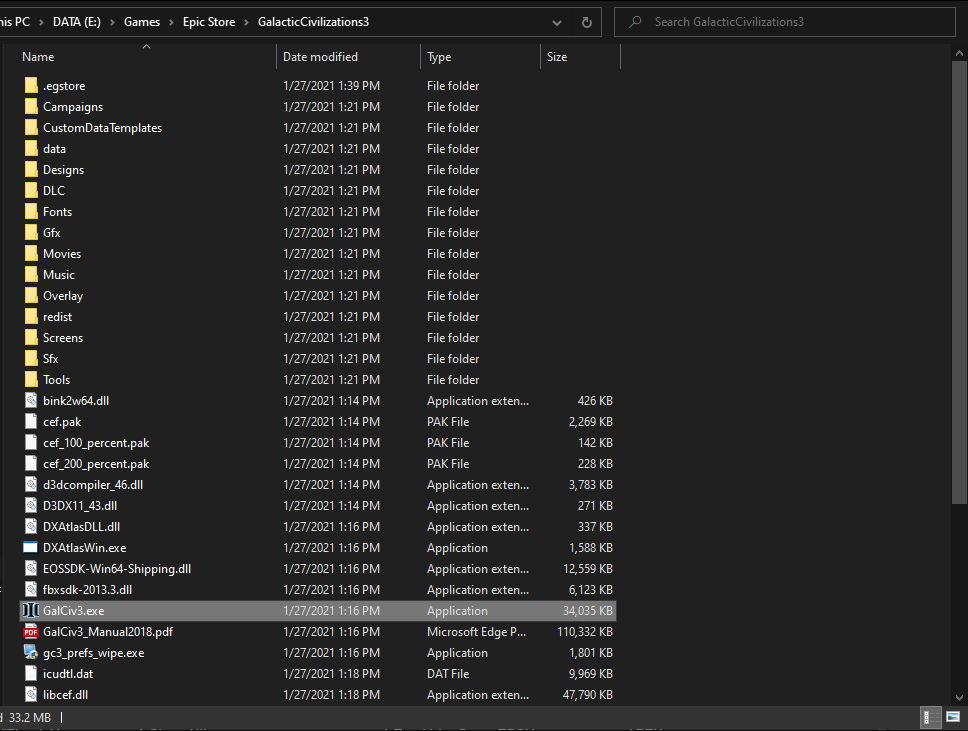Image resolution: width=968 pixels, height=731 pixels.
Task: Click the libcef.dll file icon
Action: pyautogui.click(x=31, y=694)
